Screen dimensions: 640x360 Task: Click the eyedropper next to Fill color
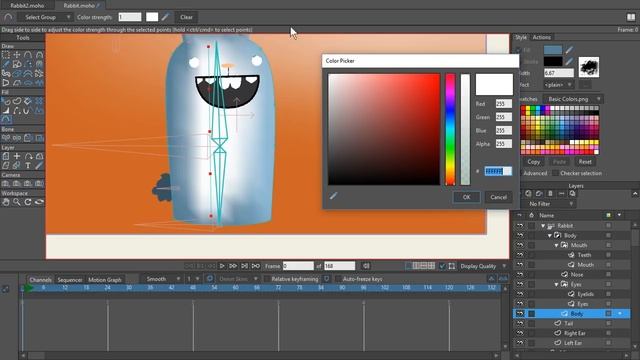pos(569,50)
